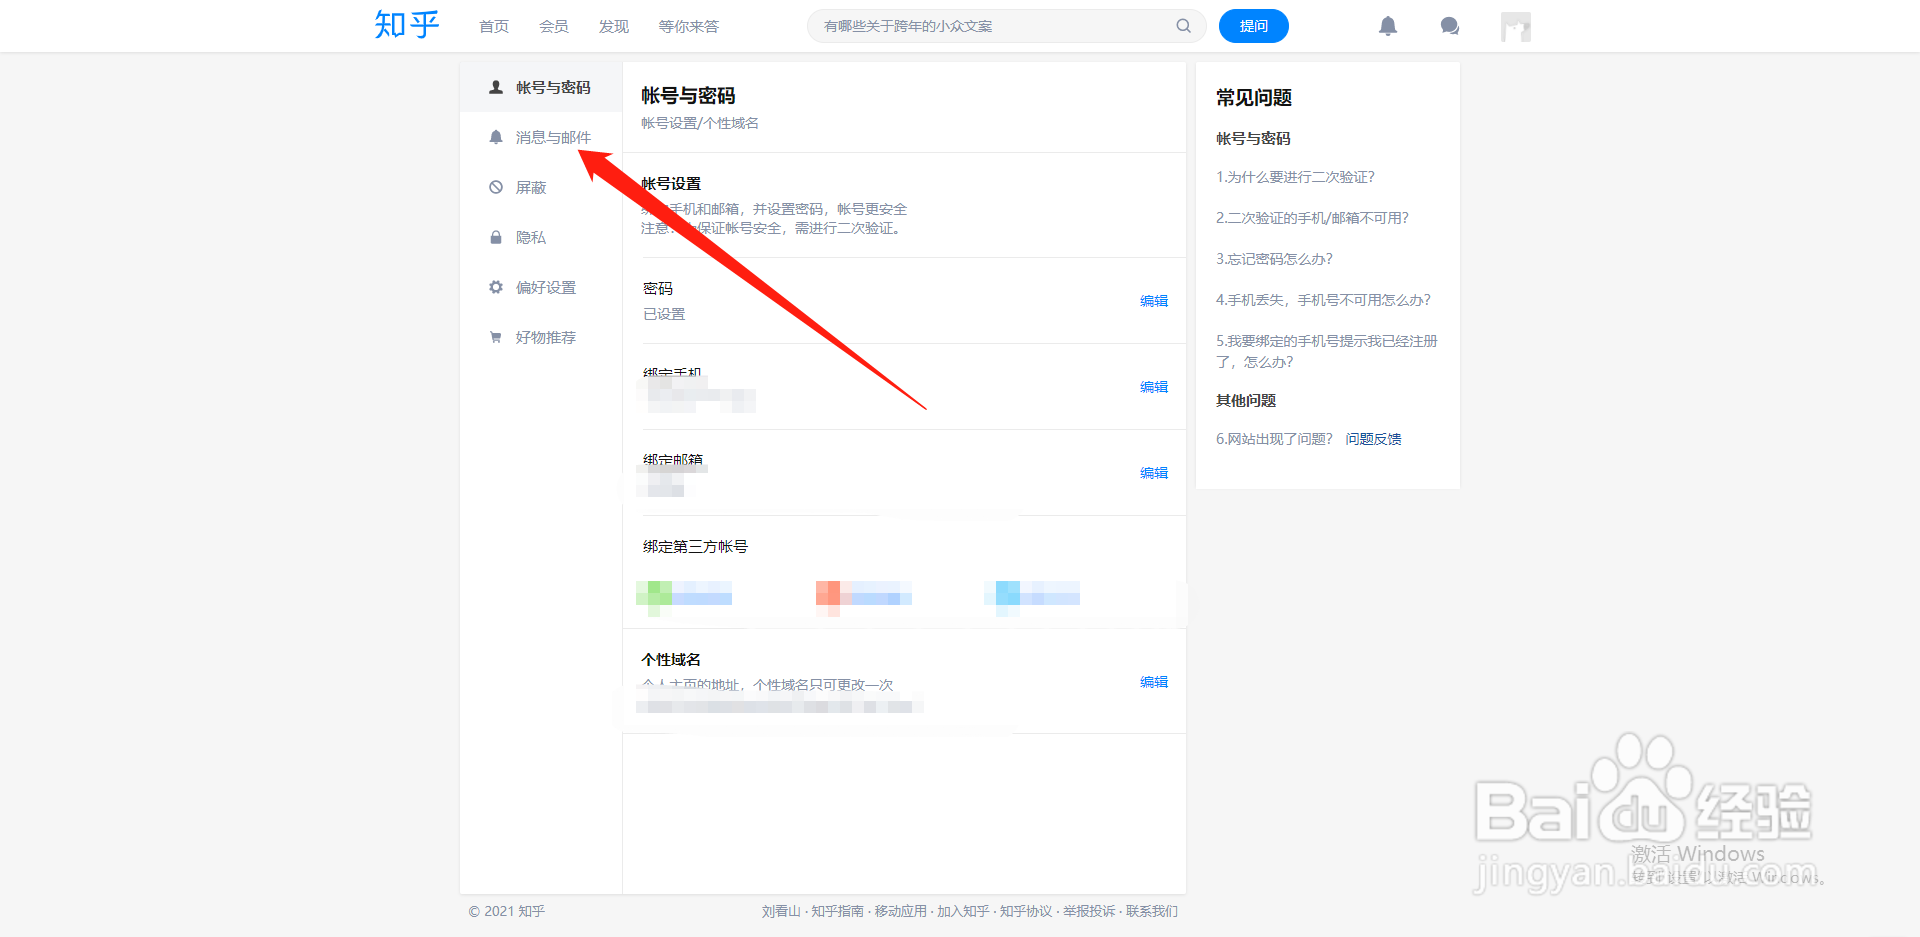This screenshot has height=937, width=1920.
Task: Select the 等你来答 tab
Action: point(688,26)
